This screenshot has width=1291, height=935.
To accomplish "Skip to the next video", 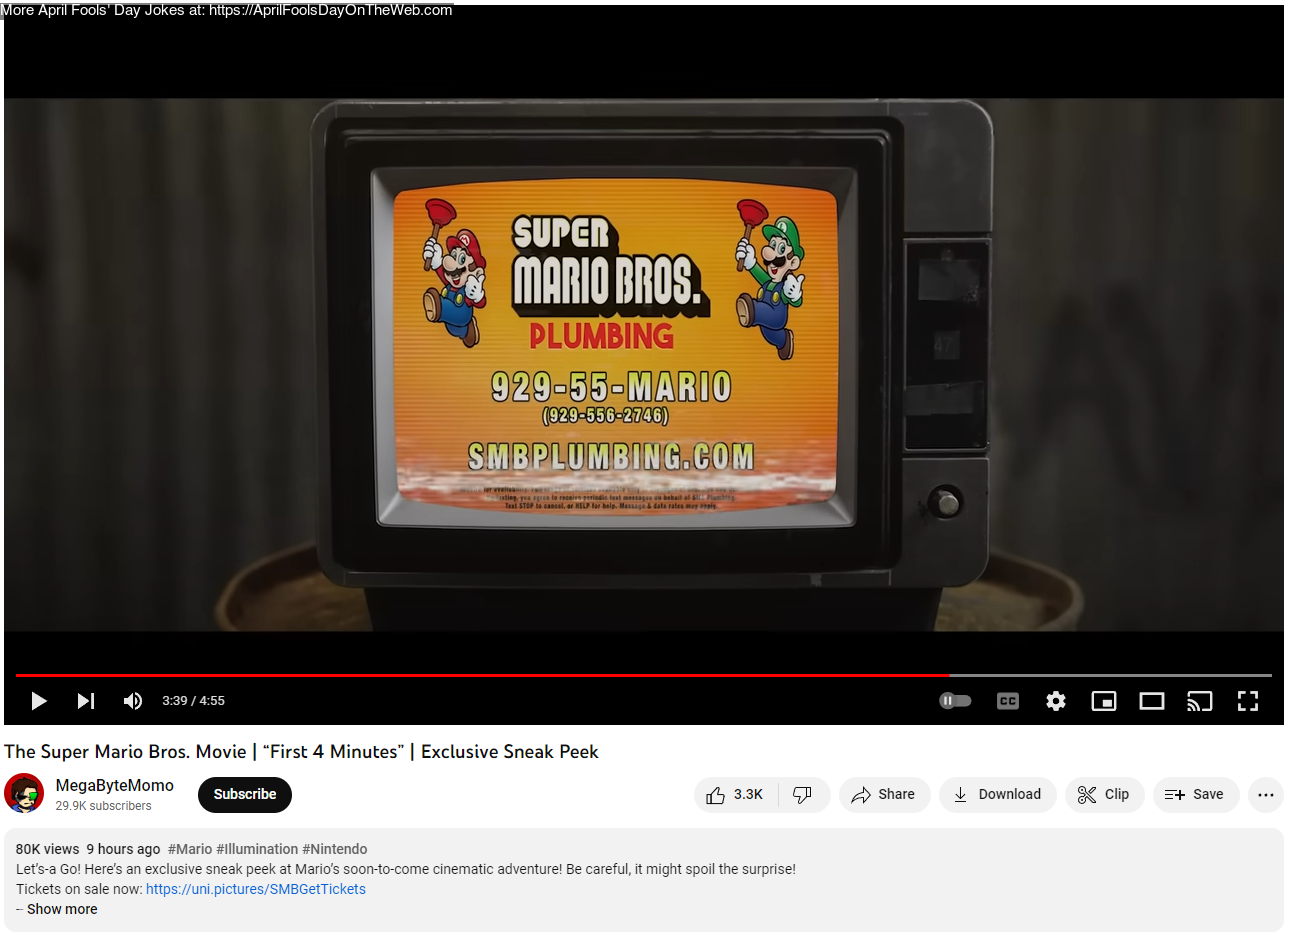I will click(86, 701).
